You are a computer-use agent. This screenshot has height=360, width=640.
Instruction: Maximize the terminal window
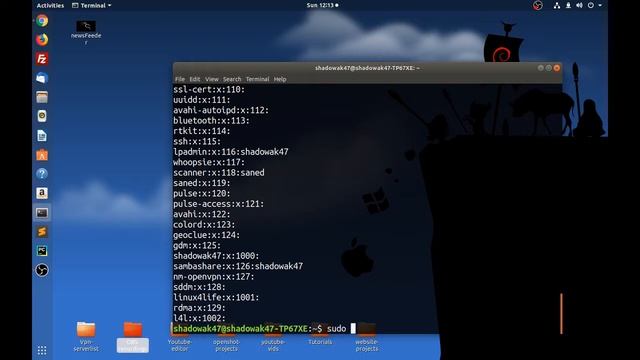pyautogui.click(x=549, y=68)
